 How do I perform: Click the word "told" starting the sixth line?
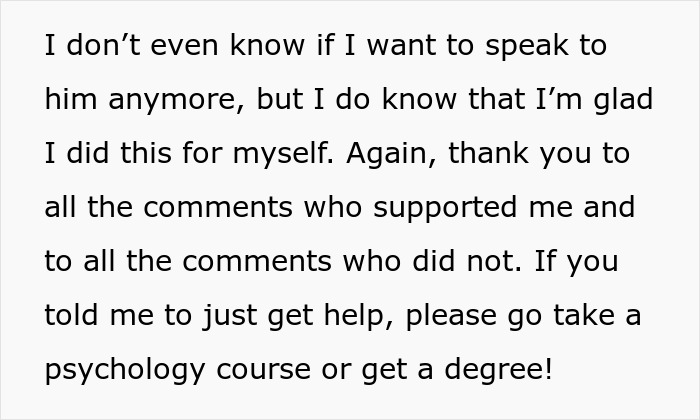(71, 316)
